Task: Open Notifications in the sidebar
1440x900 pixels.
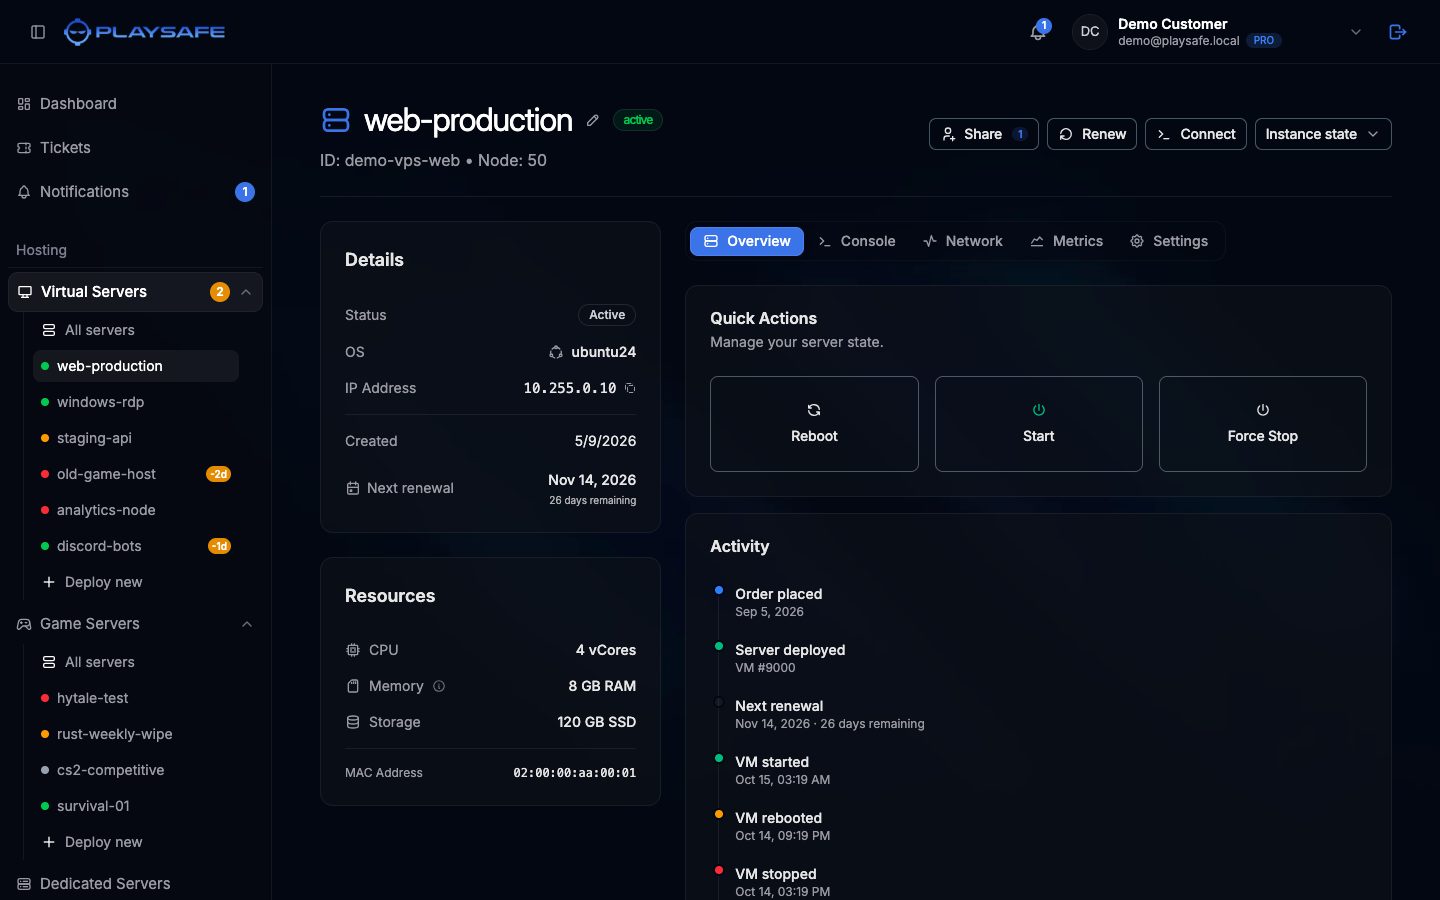Action: pos(135,192)
